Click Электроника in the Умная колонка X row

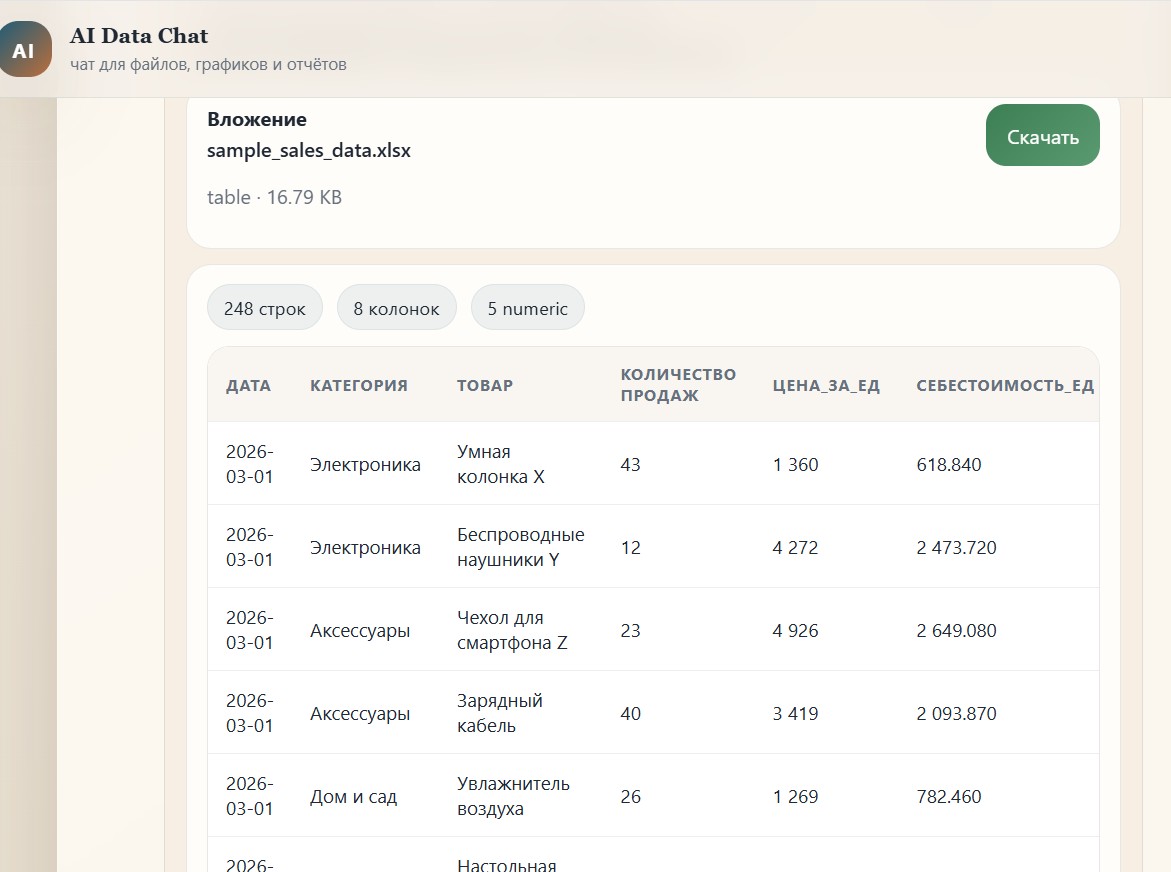tap(365, 464)
